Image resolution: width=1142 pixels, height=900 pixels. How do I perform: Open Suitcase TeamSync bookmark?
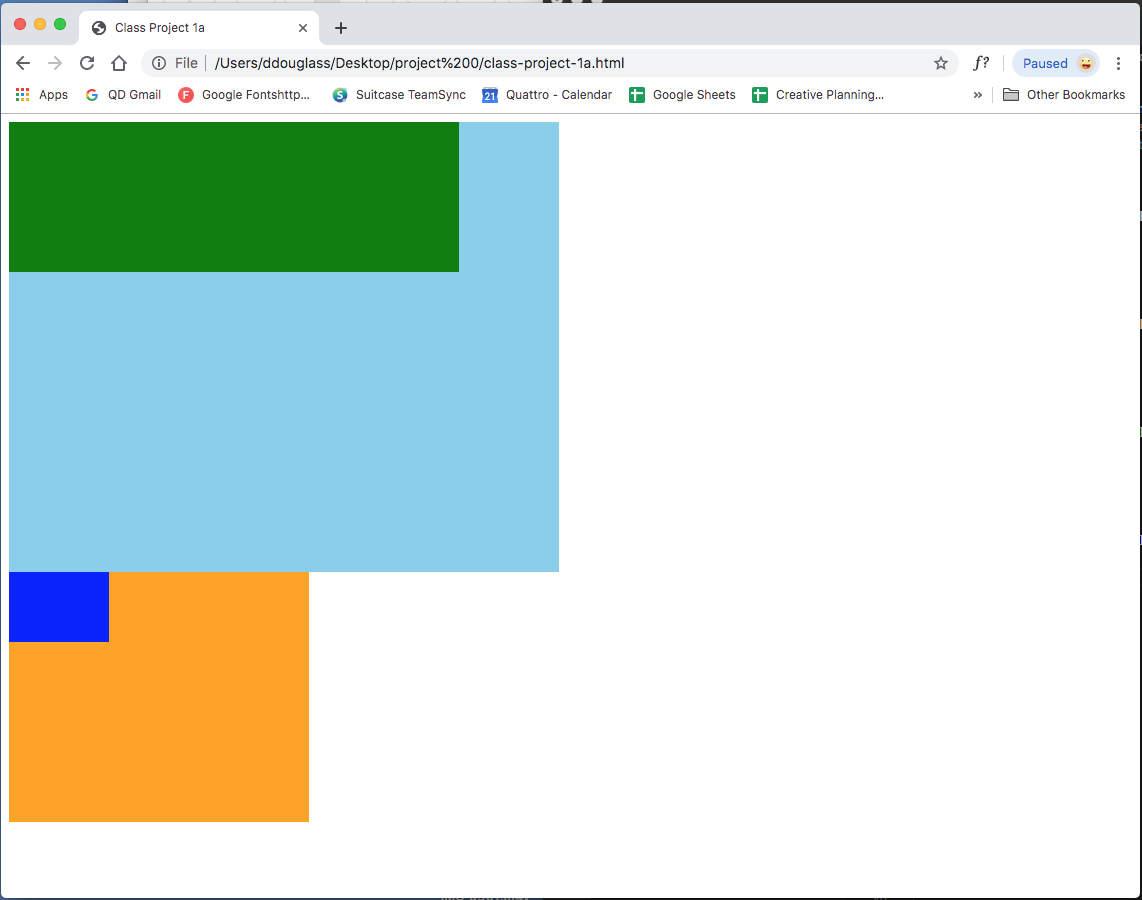[398, 95]
